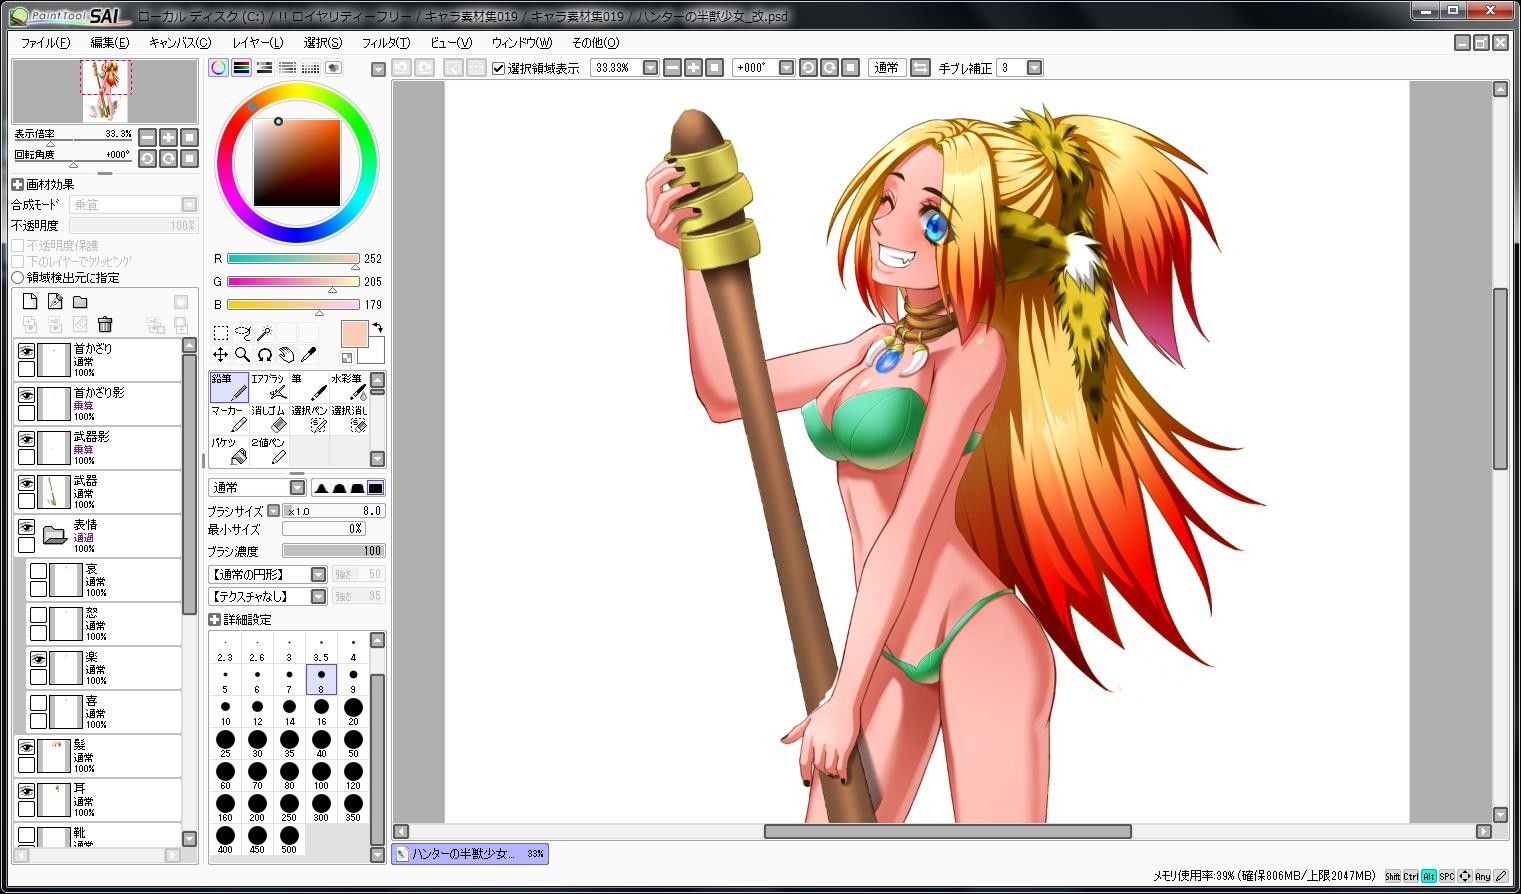Select the エアブラシ airbrush tool
Screen dimensions: 1521x894
pos(269,387)
